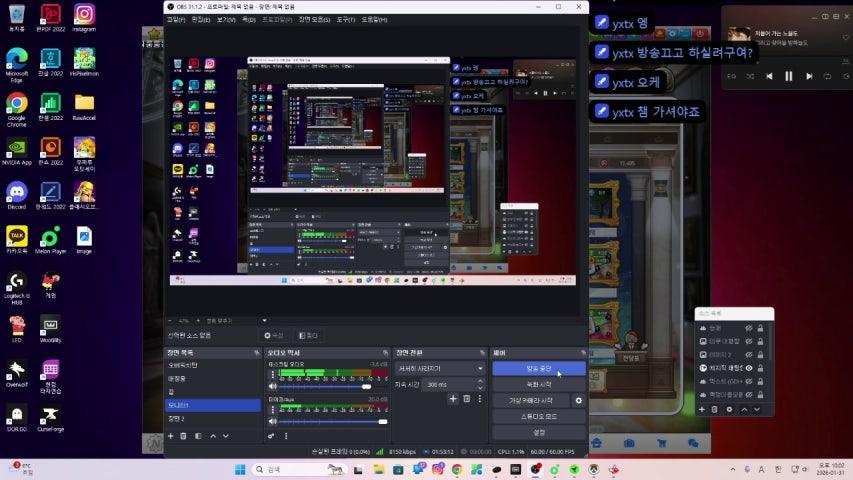853x480 pixels.
Task: Click the 녹화 시작 start recording button
Action: (538, 384)
